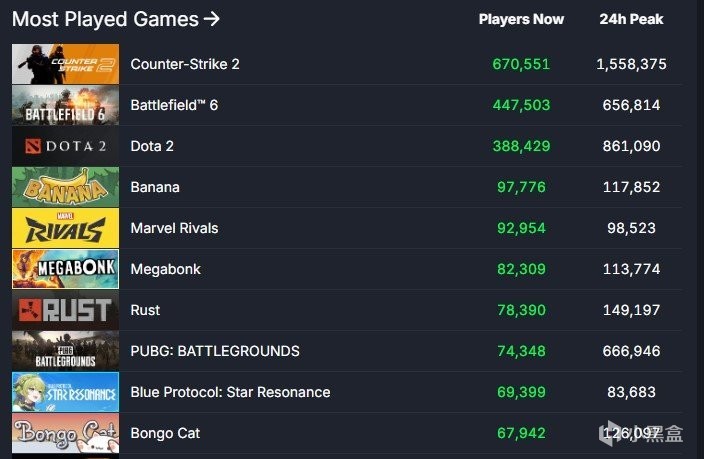Open the Counter-Strike 2 game thumbnail
704x459 pixels.
65,64
